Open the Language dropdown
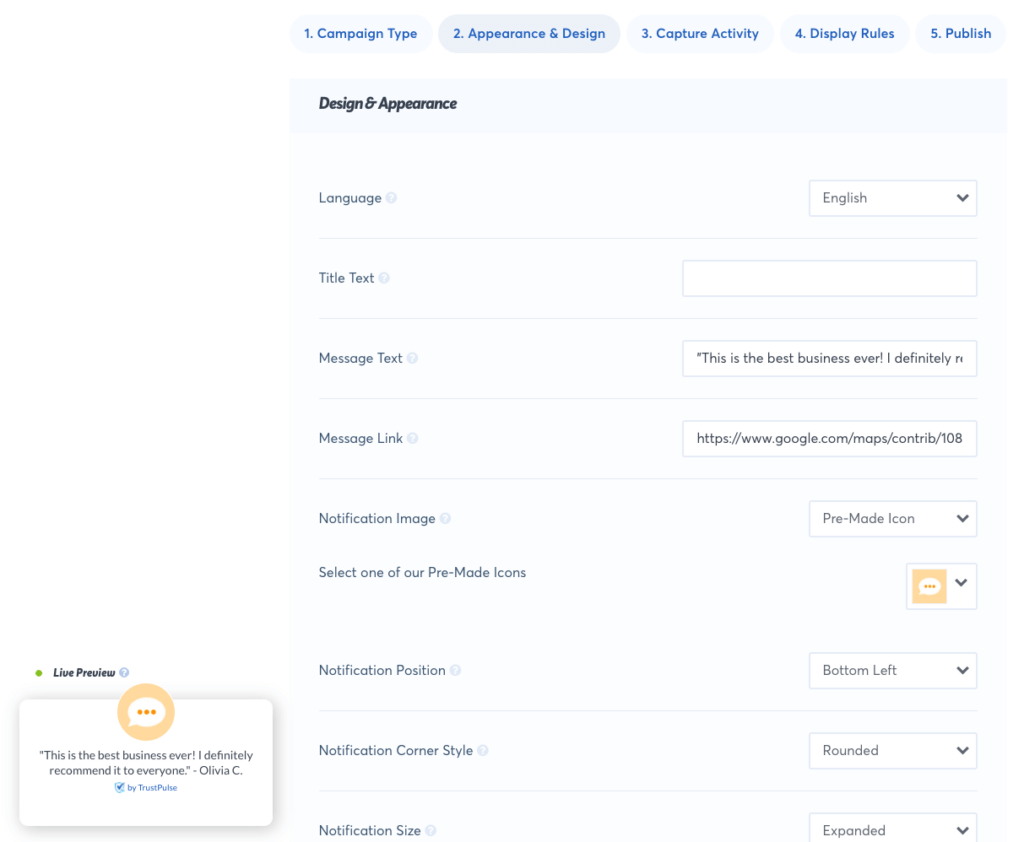 892,198
